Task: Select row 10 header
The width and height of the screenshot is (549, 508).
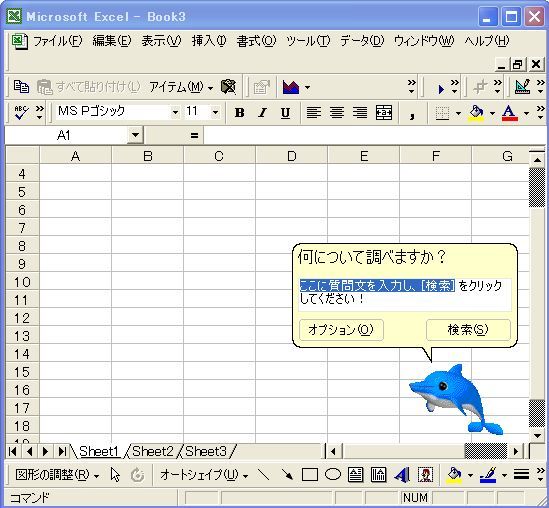Action: point(22,282)
